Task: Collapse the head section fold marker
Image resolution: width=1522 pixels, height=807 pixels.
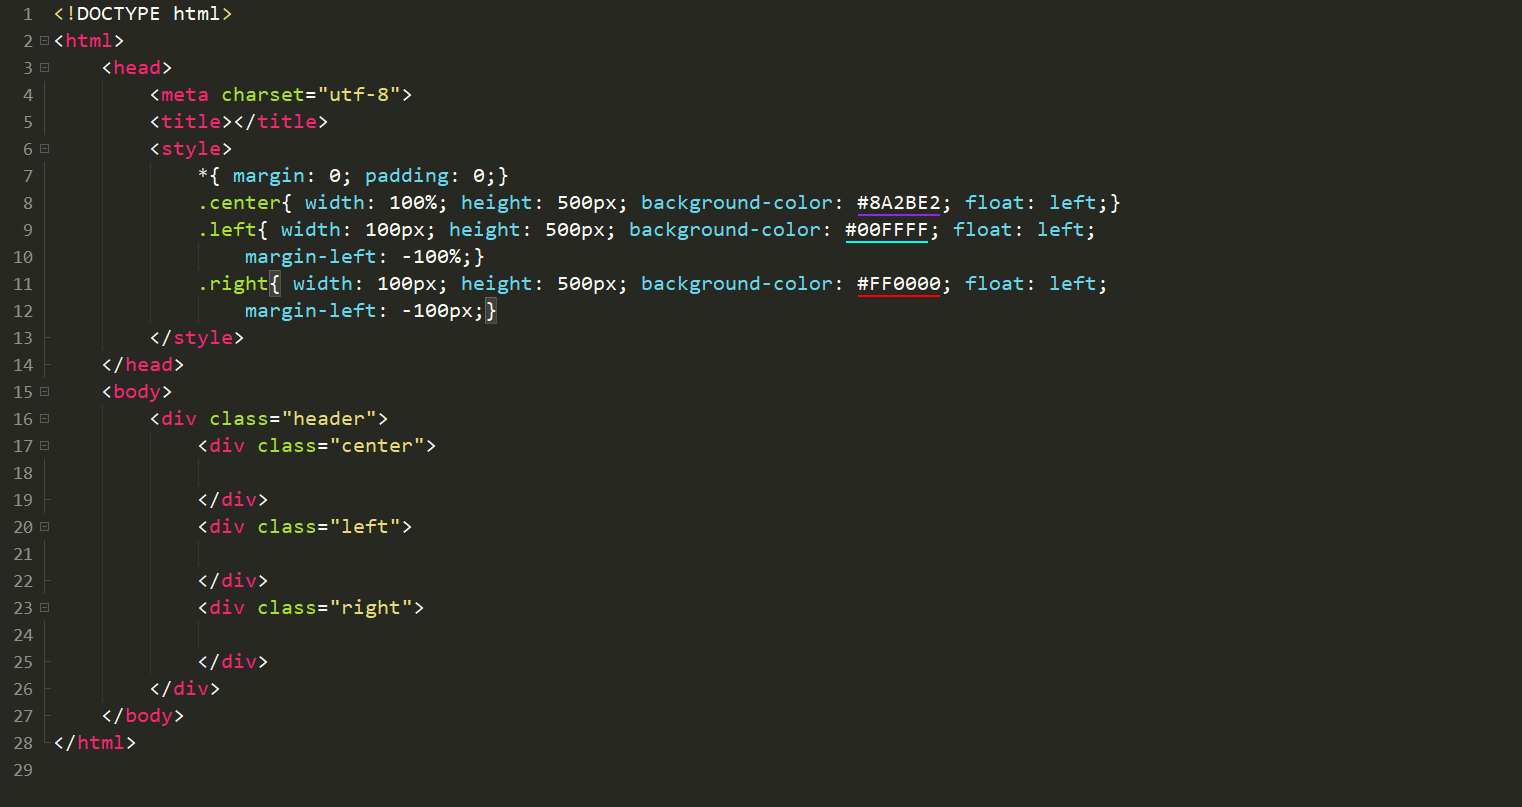Action: coord(44,68)
